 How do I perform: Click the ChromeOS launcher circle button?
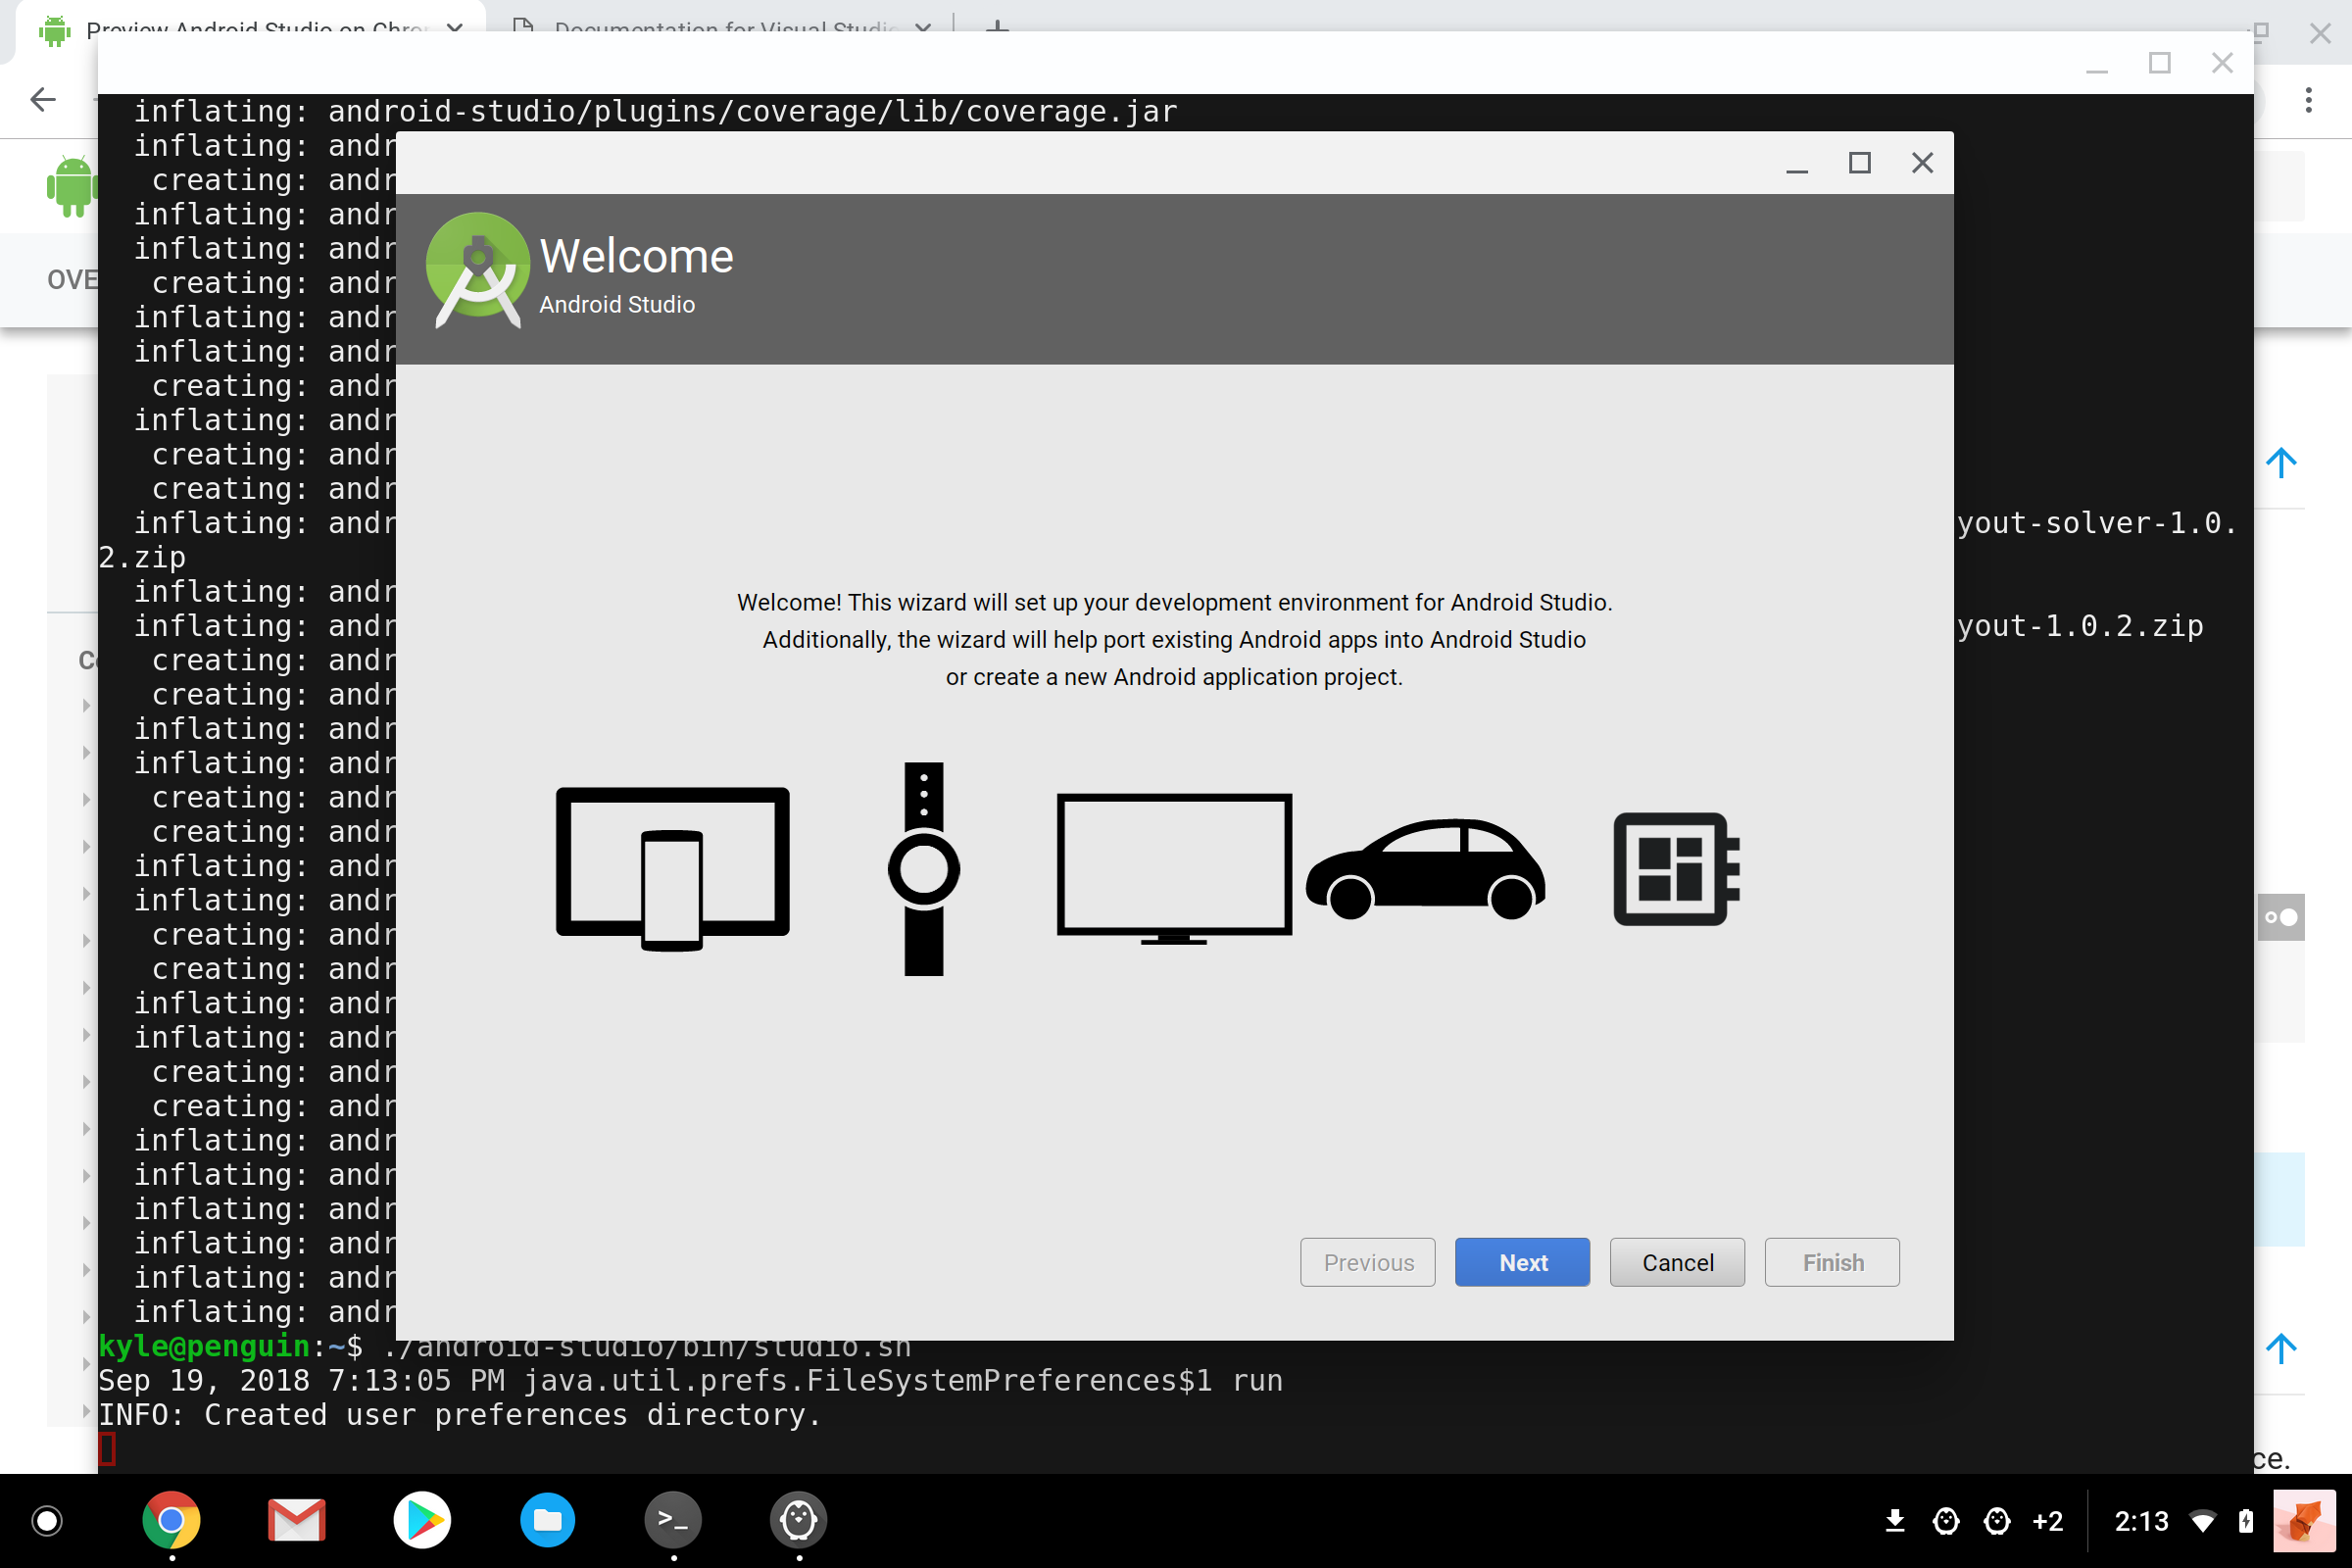click(x=47, y=1521)
